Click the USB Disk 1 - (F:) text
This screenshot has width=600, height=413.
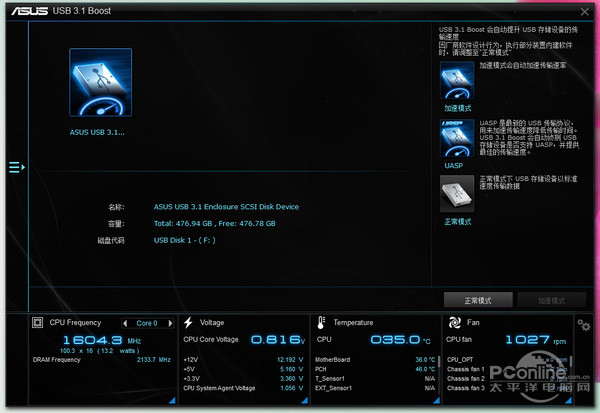[186, 240]
